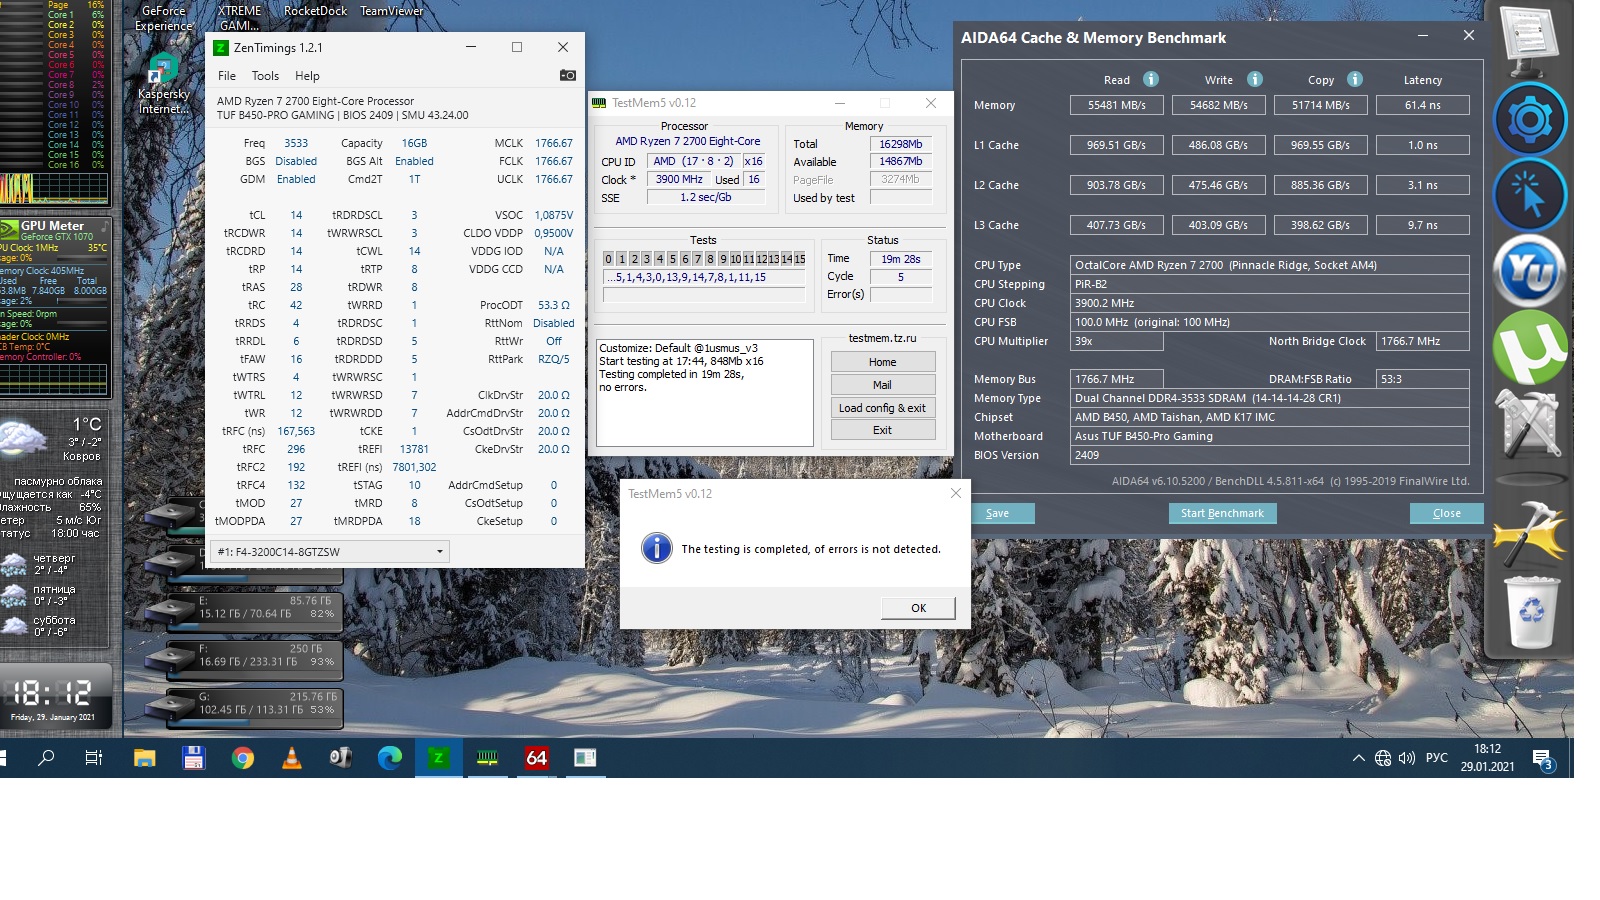1600x900 pixels.
Task: Click the Close button in AIDA64 benchmark
Action: point(1446,513)
